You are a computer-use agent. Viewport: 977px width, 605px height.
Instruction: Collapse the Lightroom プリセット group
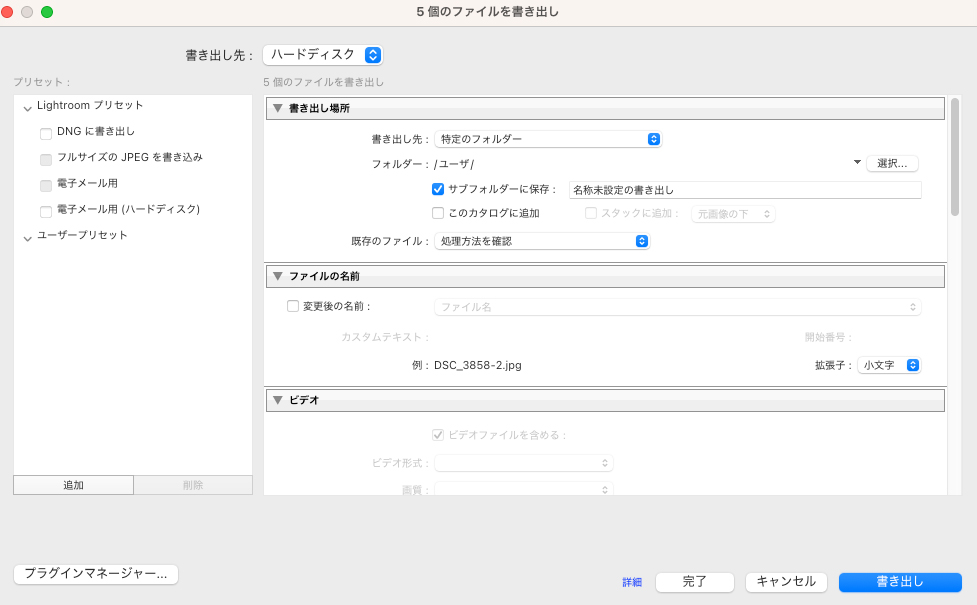(28, 105)
